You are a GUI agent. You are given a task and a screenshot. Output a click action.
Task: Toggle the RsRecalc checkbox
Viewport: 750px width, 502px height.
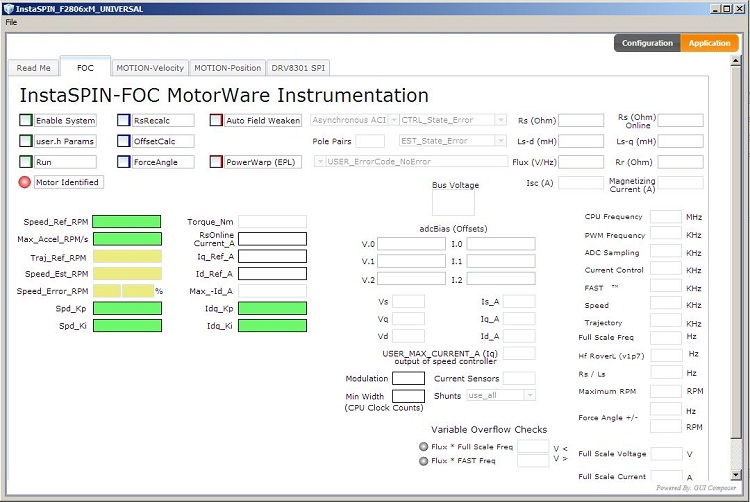[x=124, y=120]
